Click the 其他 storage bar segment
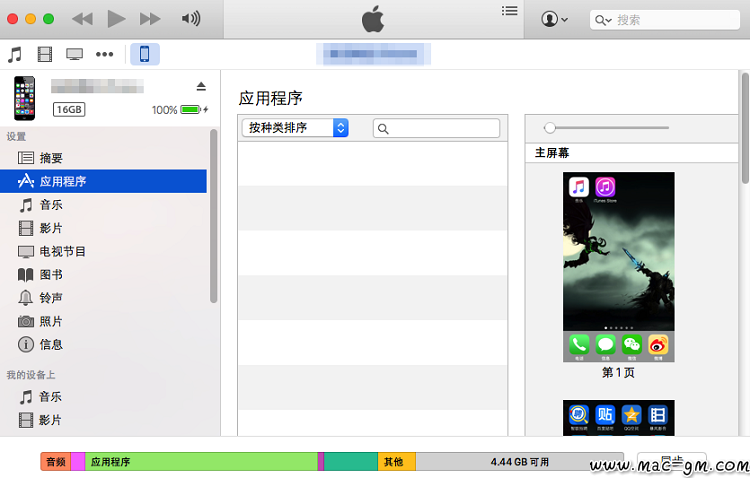Viewport: 750px width, 478px height. click(x=397, y=462)
